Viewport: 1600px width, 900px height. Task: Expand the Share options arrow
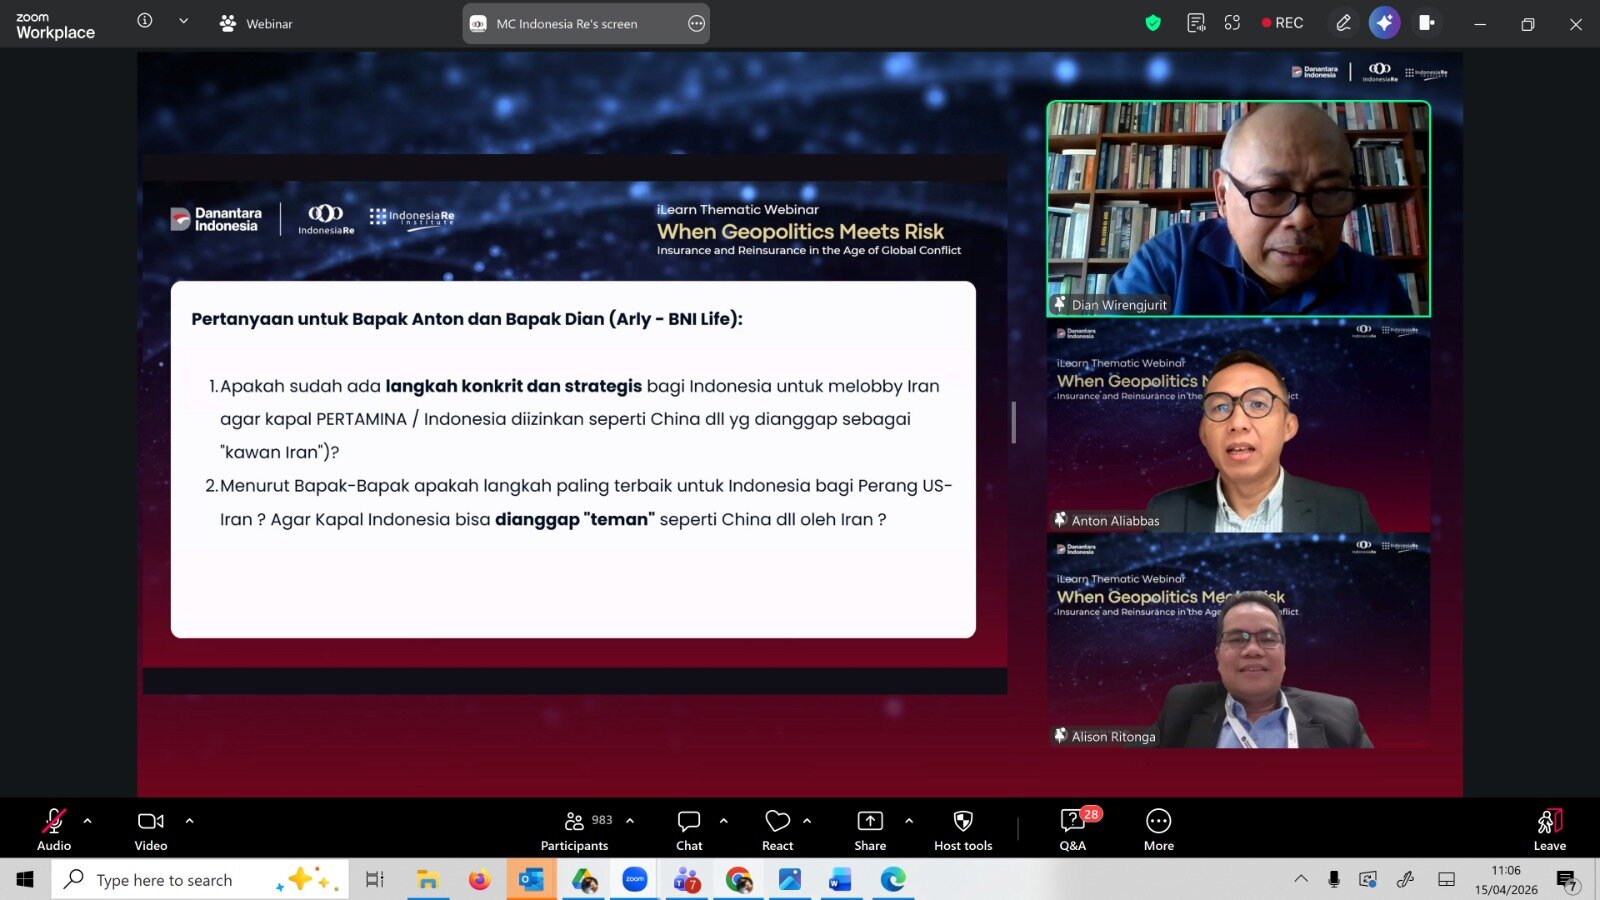(909, 821)
